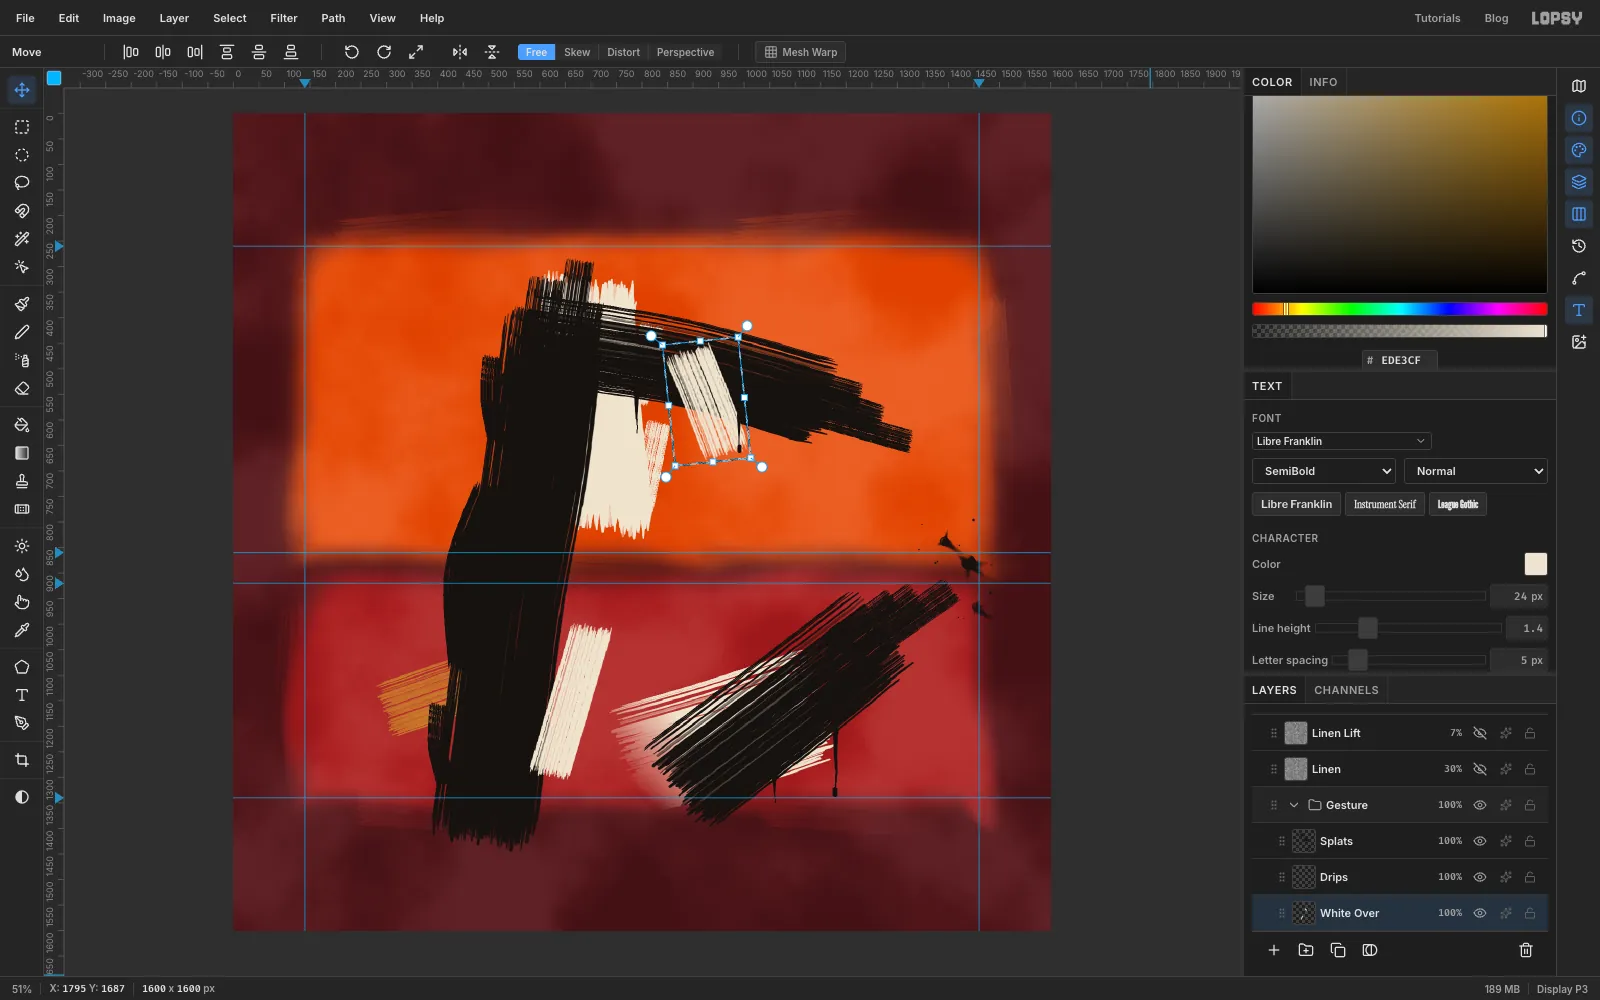Select the eyedropper tool

22,630
